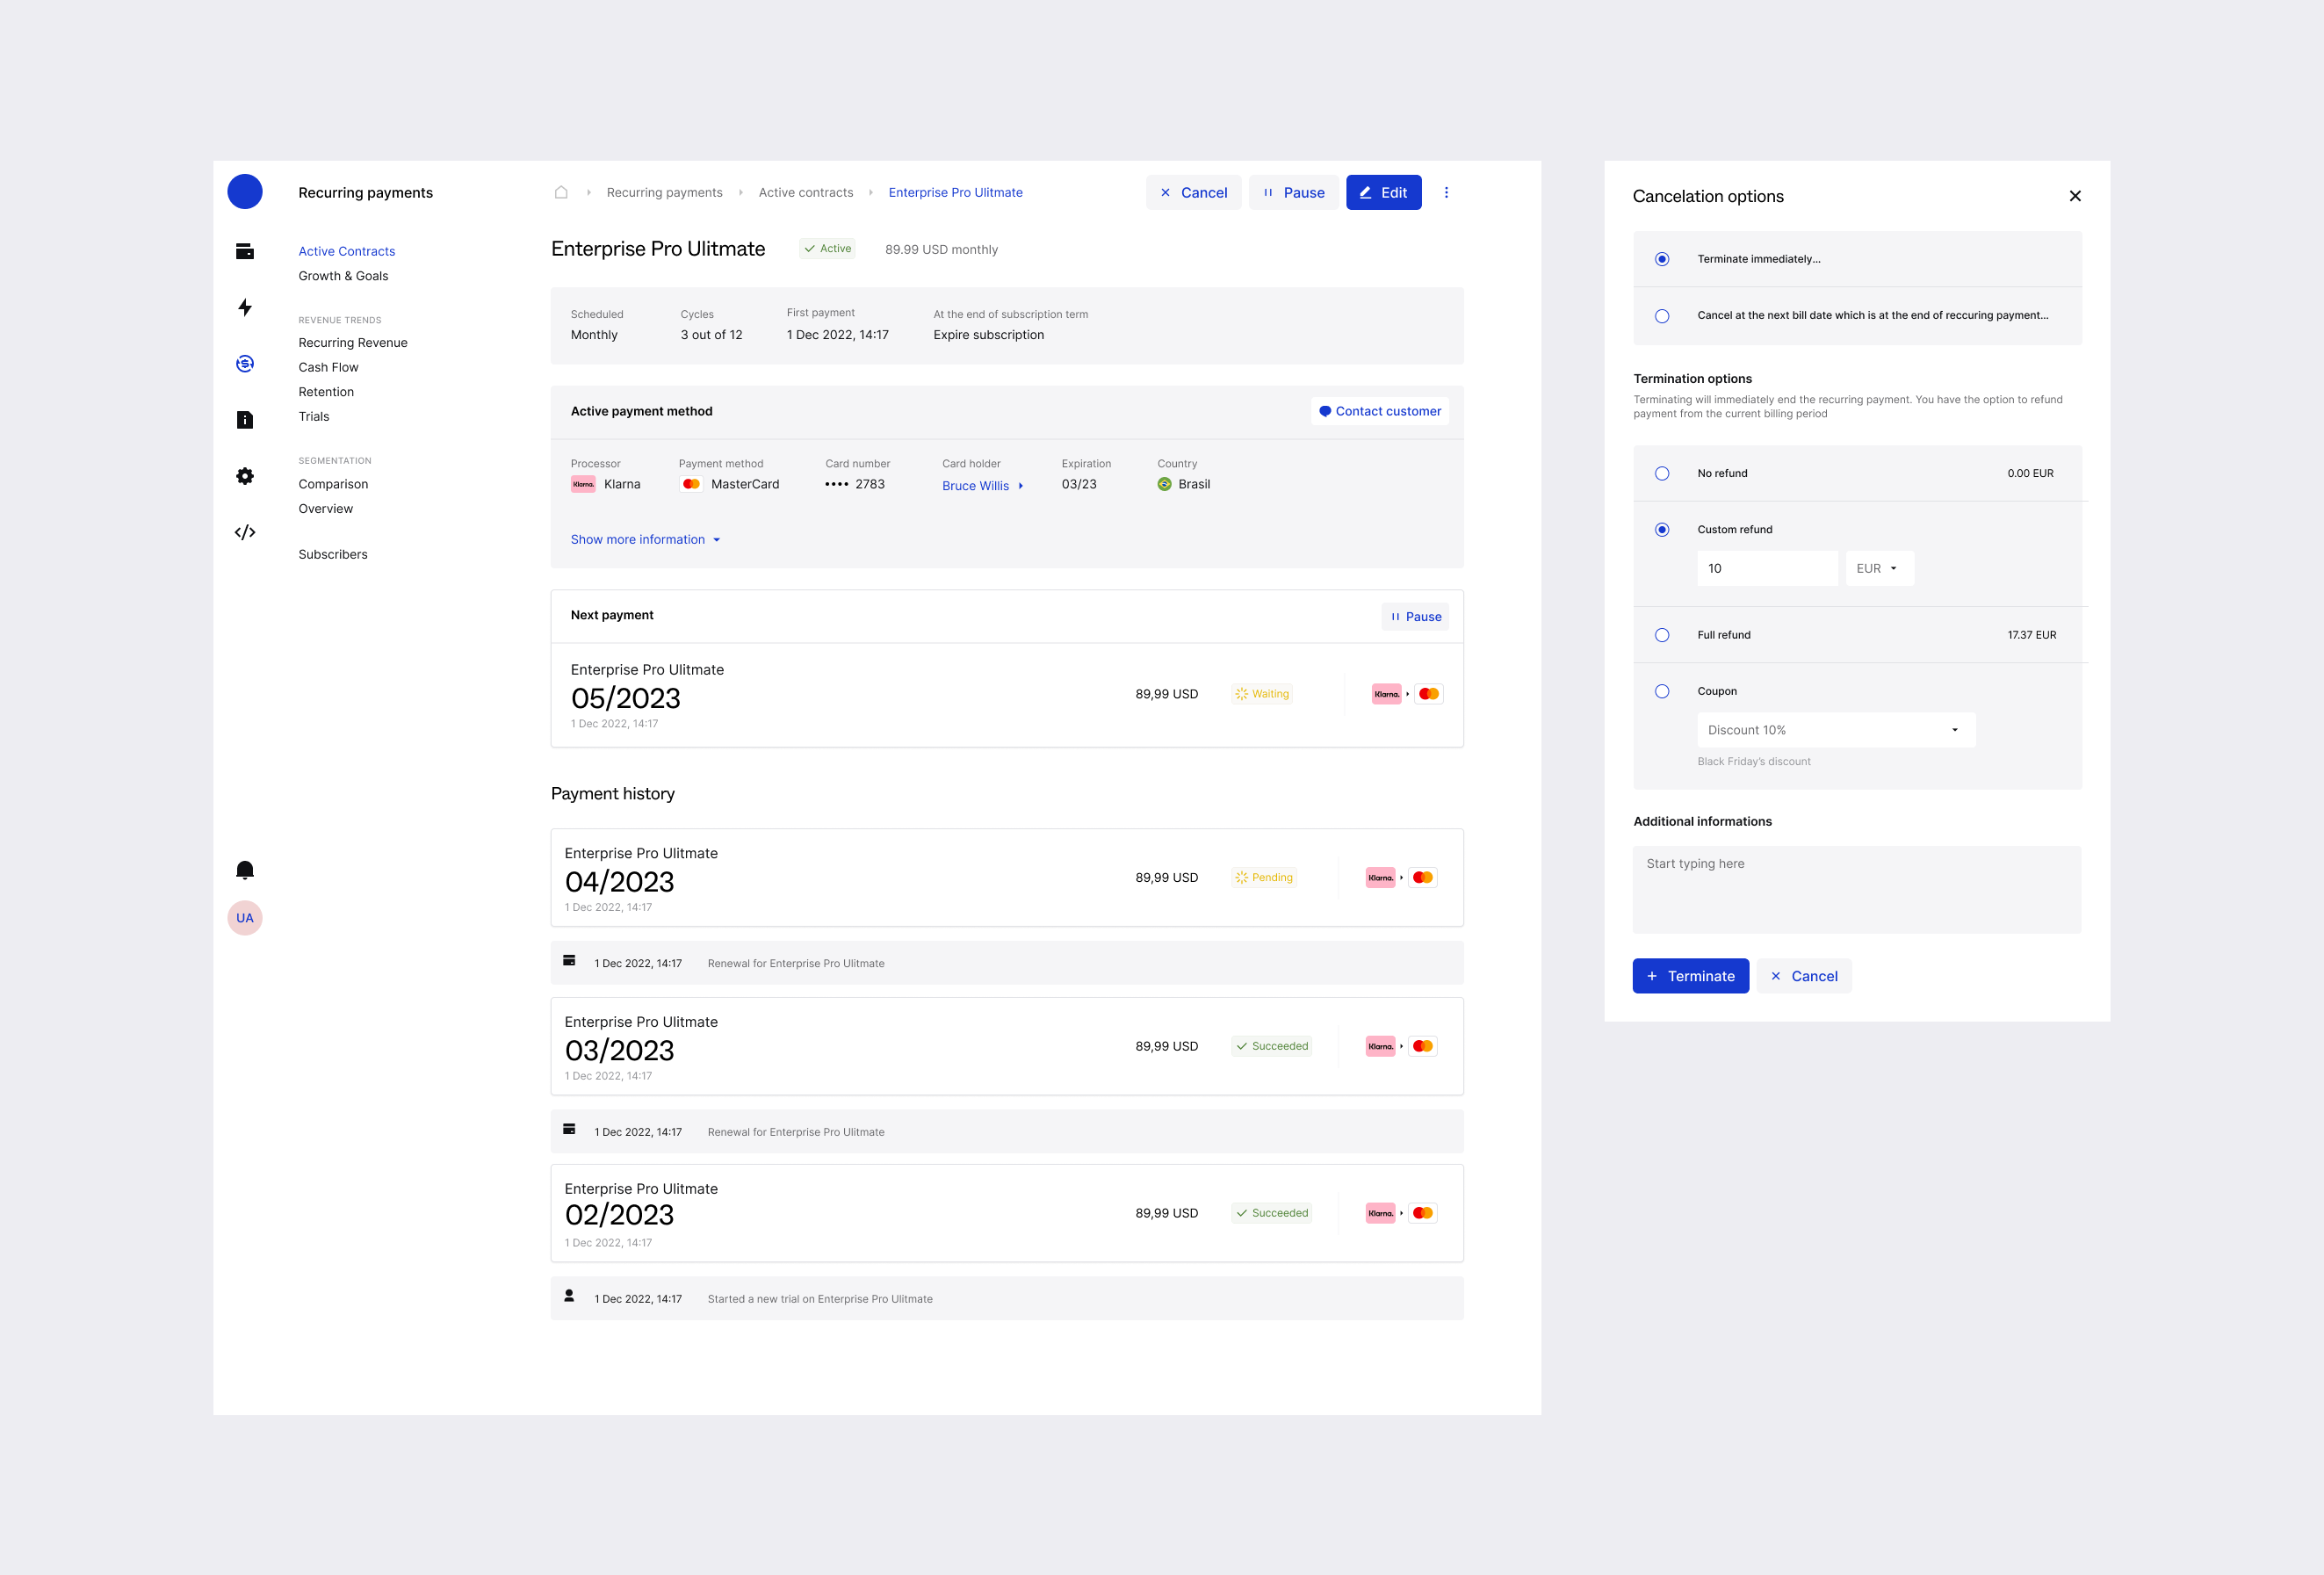Click the wallet icon in sidebar

coord(244,251)
